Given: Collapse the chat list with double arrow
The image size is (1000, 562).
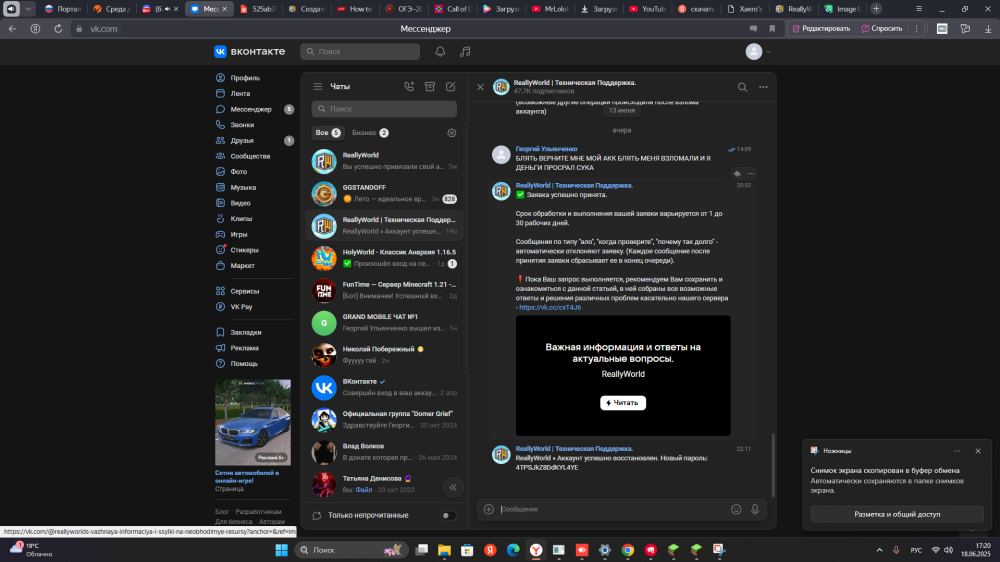Looking at the screenshot, I should tap(453, 487).
